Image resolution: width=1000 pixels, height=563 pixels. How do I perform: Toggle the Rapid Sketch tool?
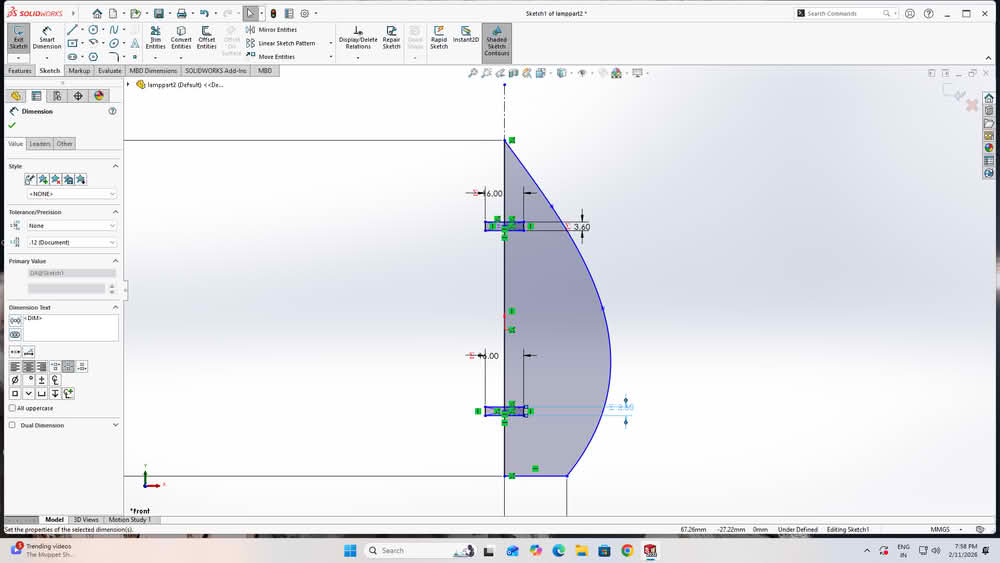(439, 38)
